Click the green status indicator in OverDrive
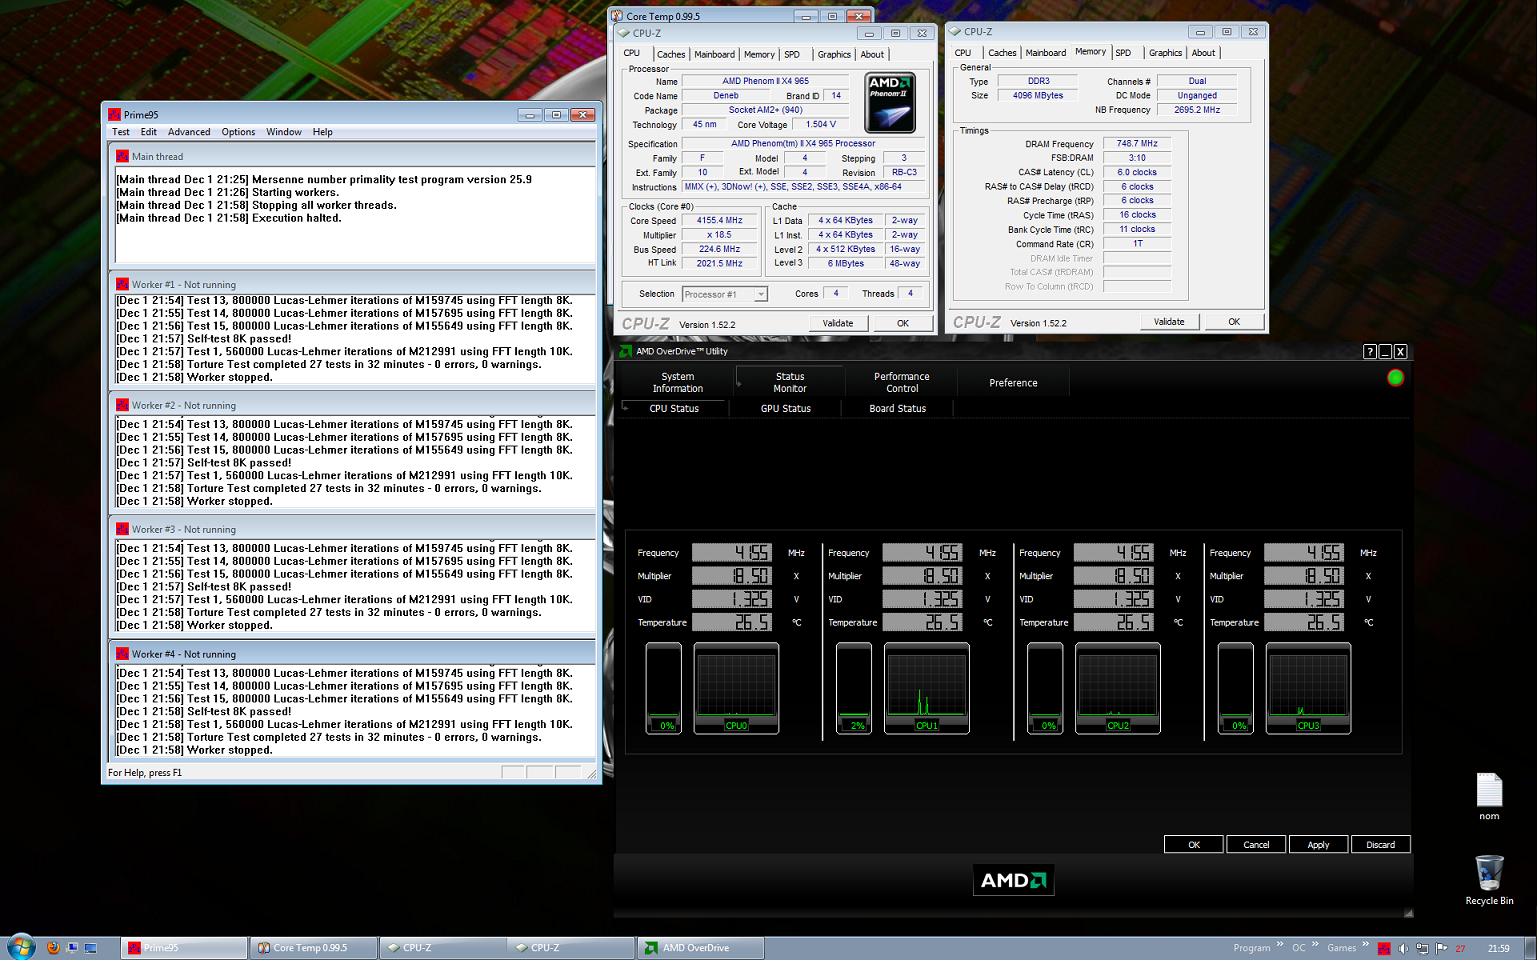The width and height of the screenshot is (1537, 960). pos(1395,378)
